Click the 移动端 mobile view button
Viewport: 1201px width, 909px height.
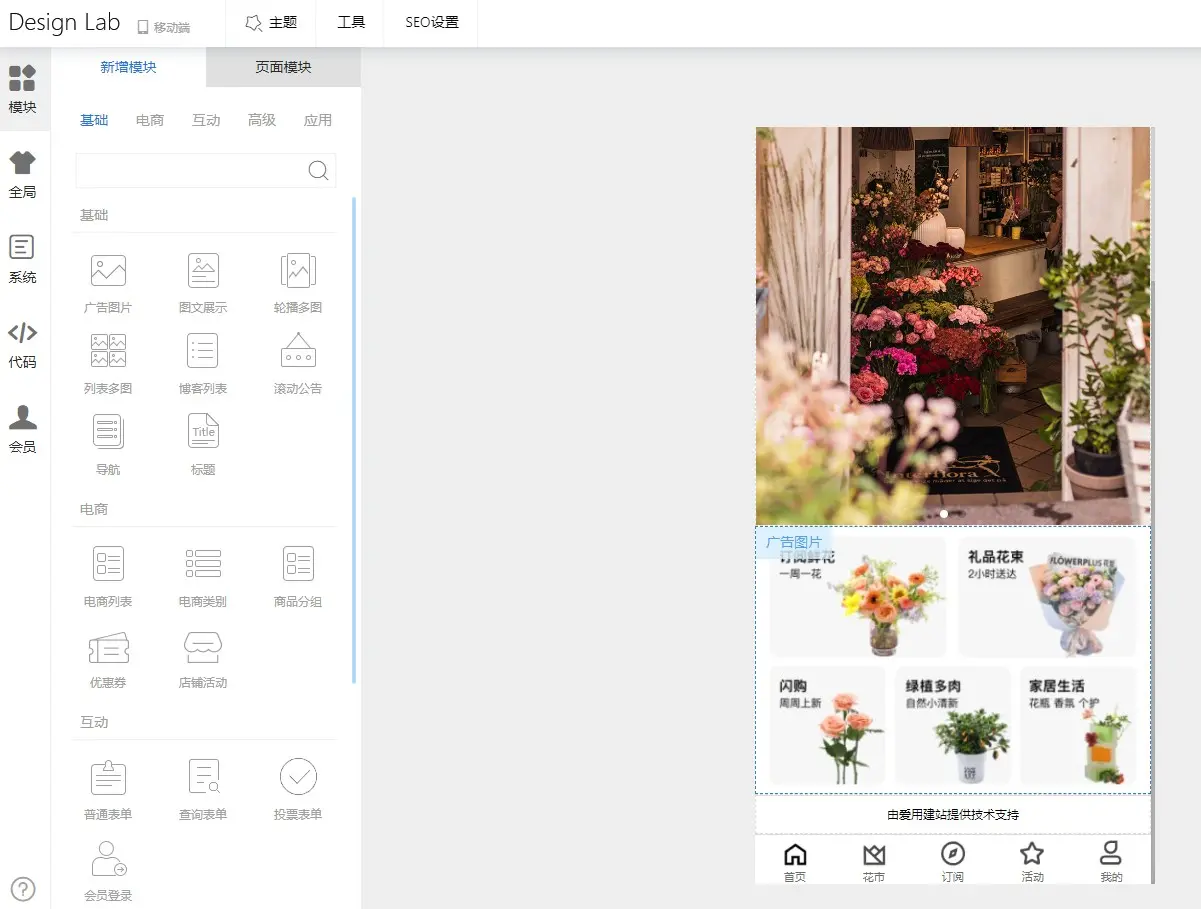[163, 27]
